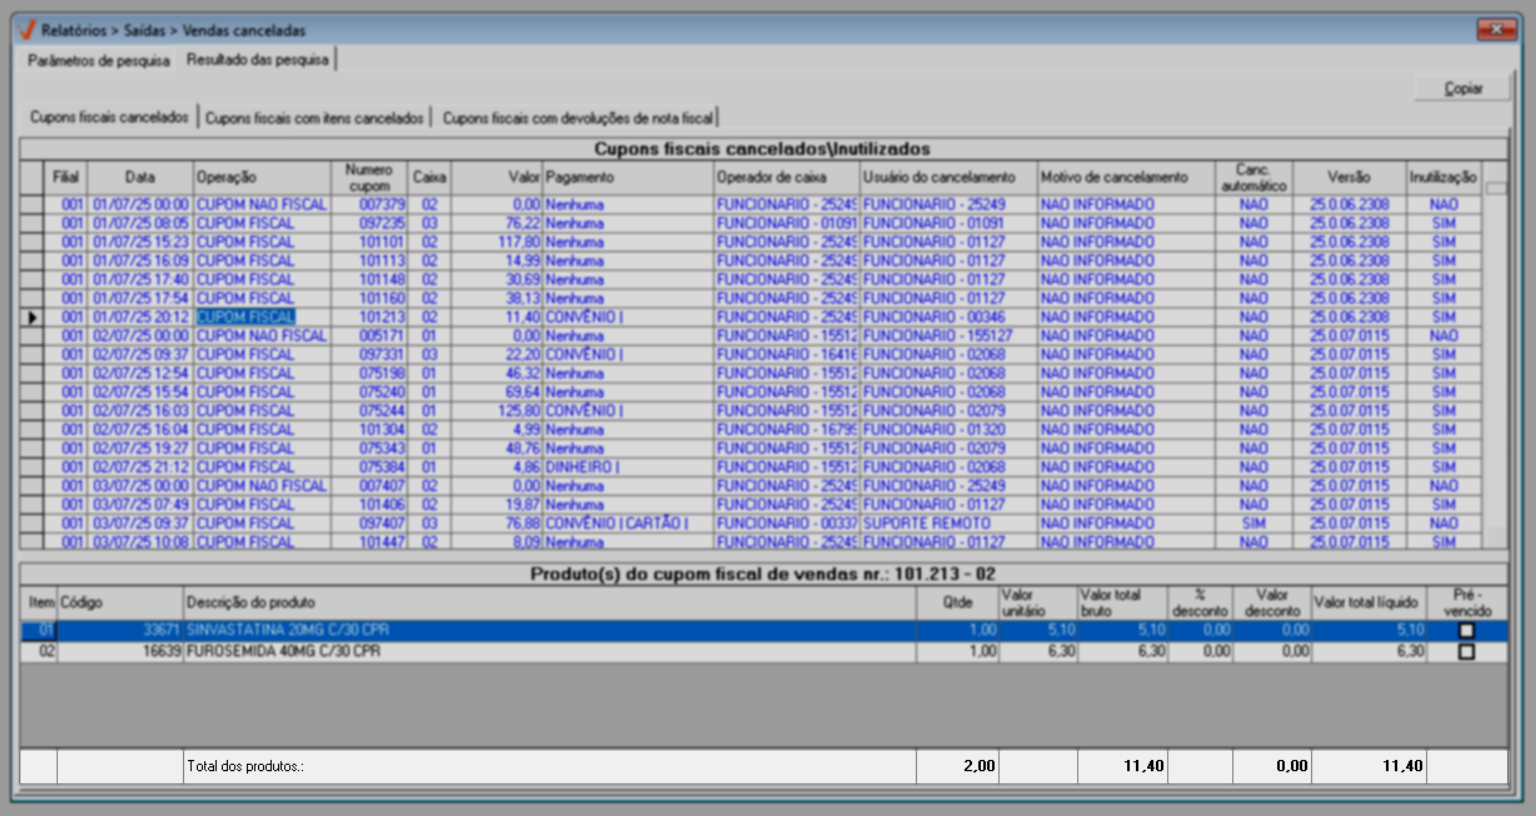Screen dimensions: 1536x816
Task: Click the current row arrow indicator
Action: pyautogui.click(x=32, y=317)
